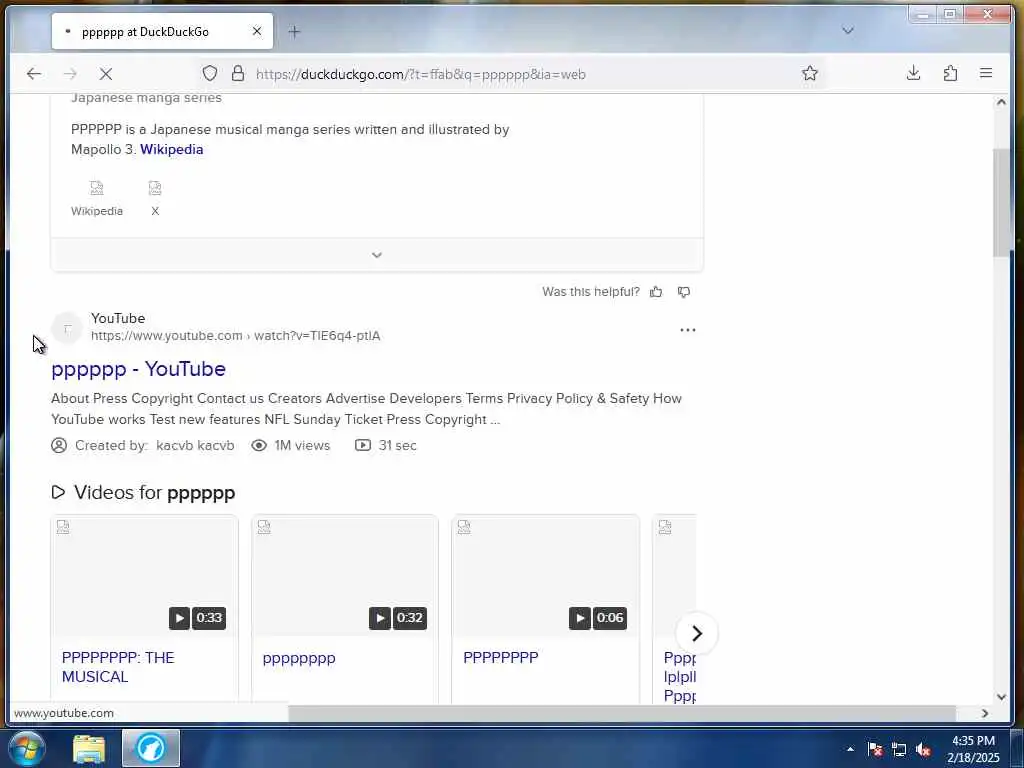Screen dimensions: 1024x768
Task: Stop loading the page
Action: pos(106,74)
